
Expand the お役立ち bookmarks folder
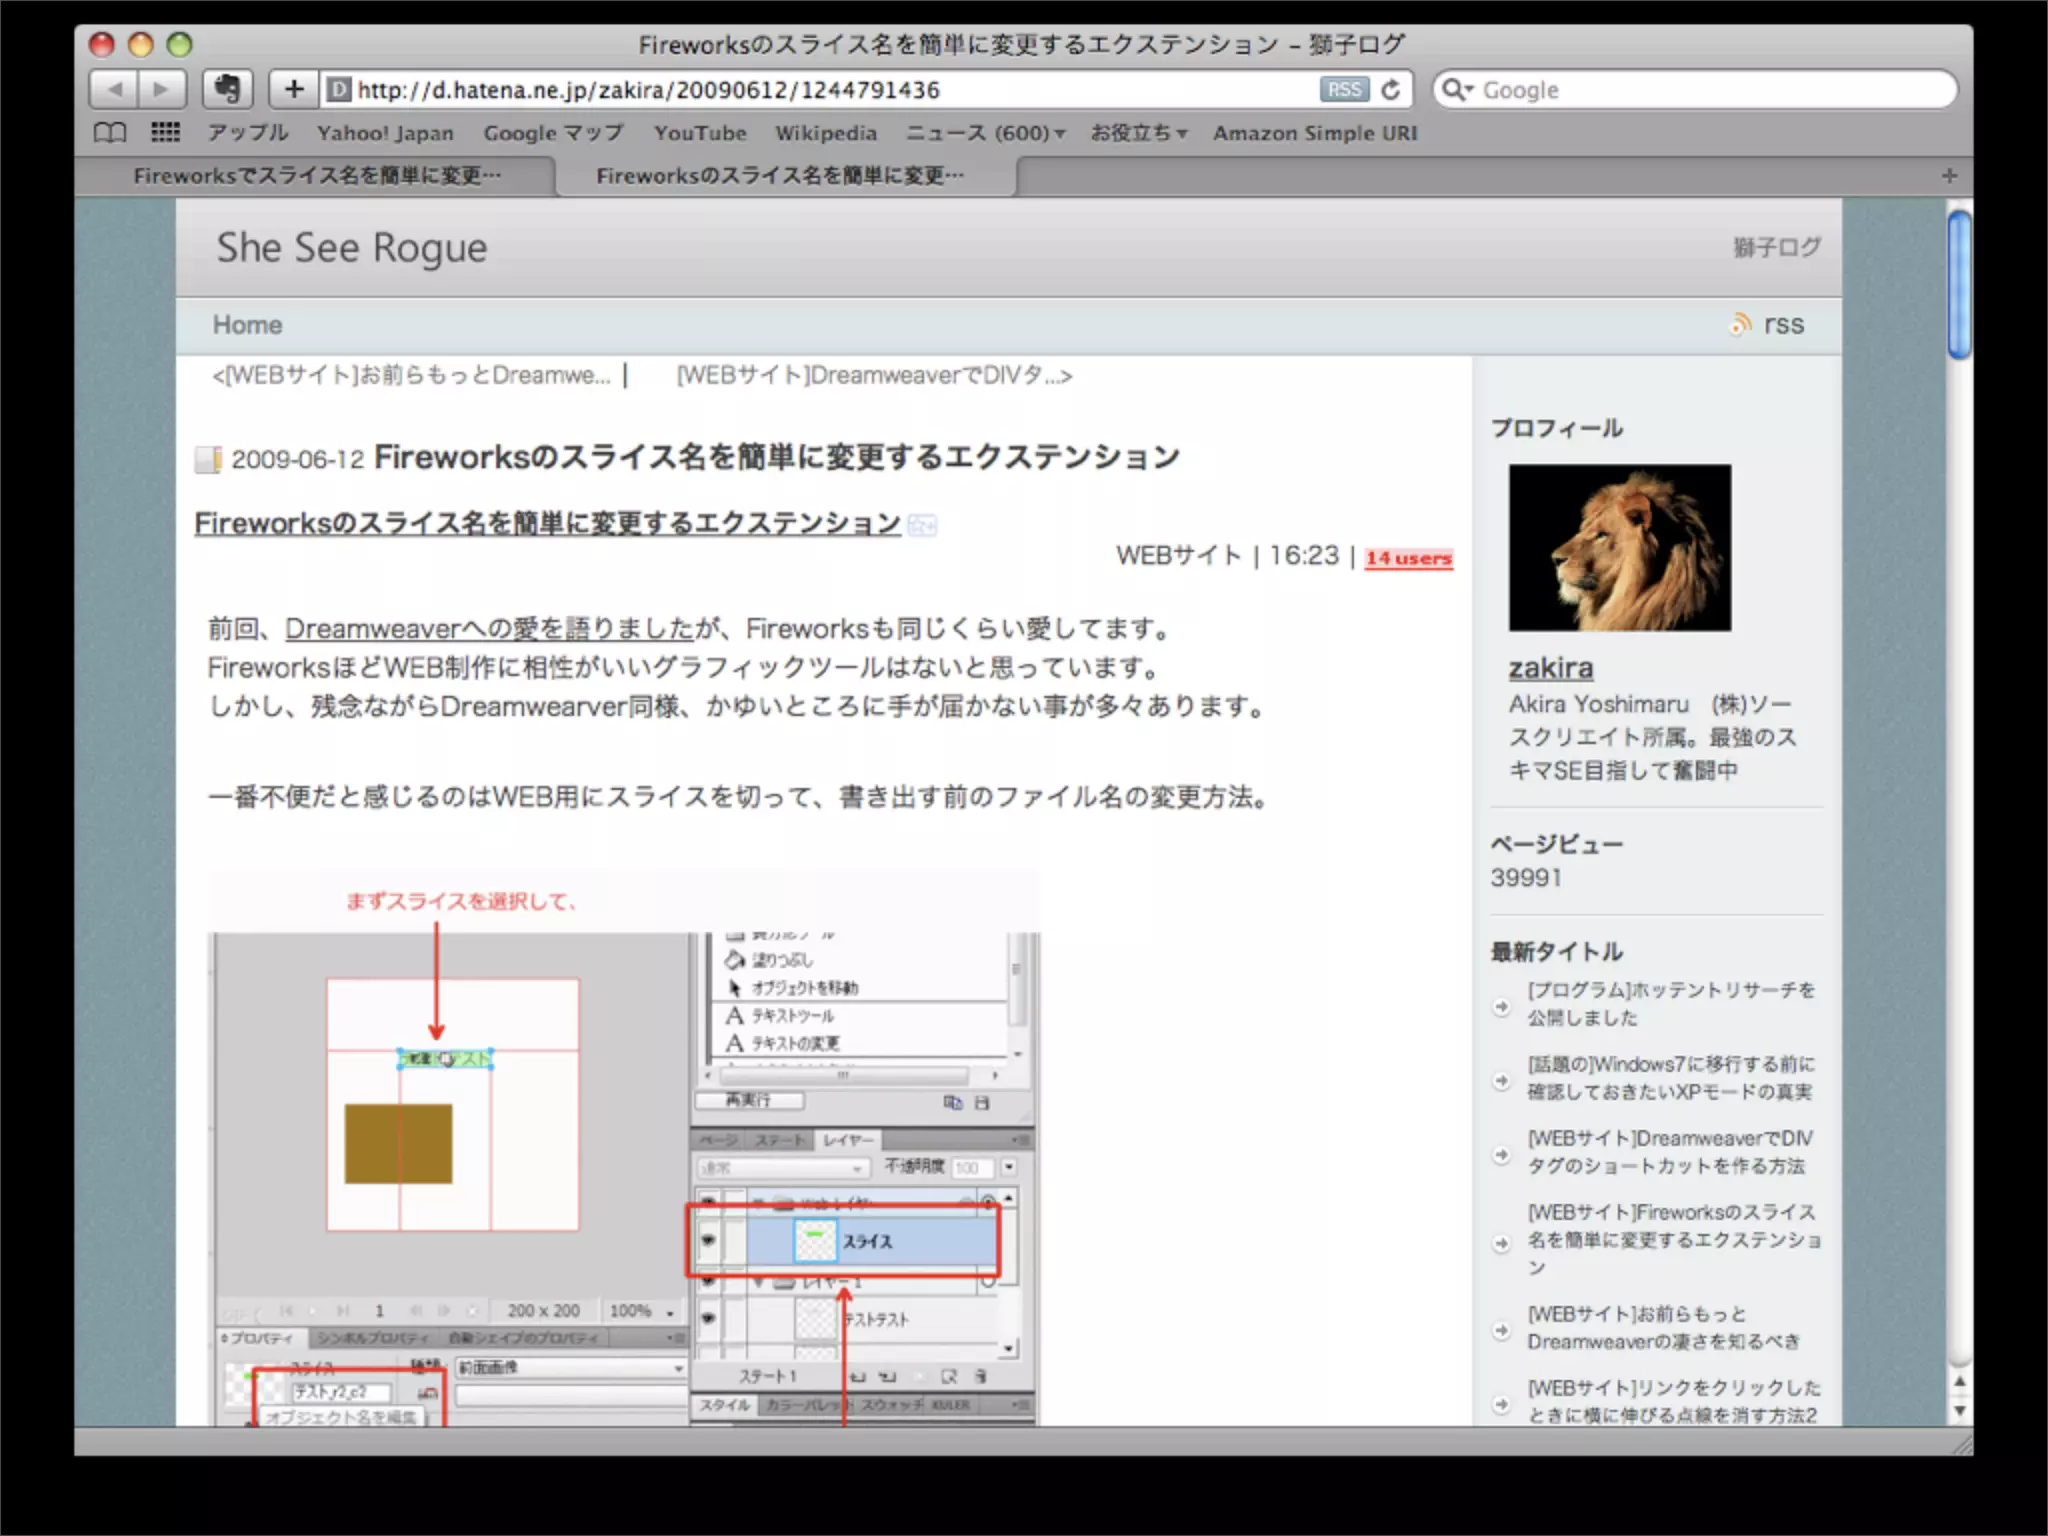1138,133
